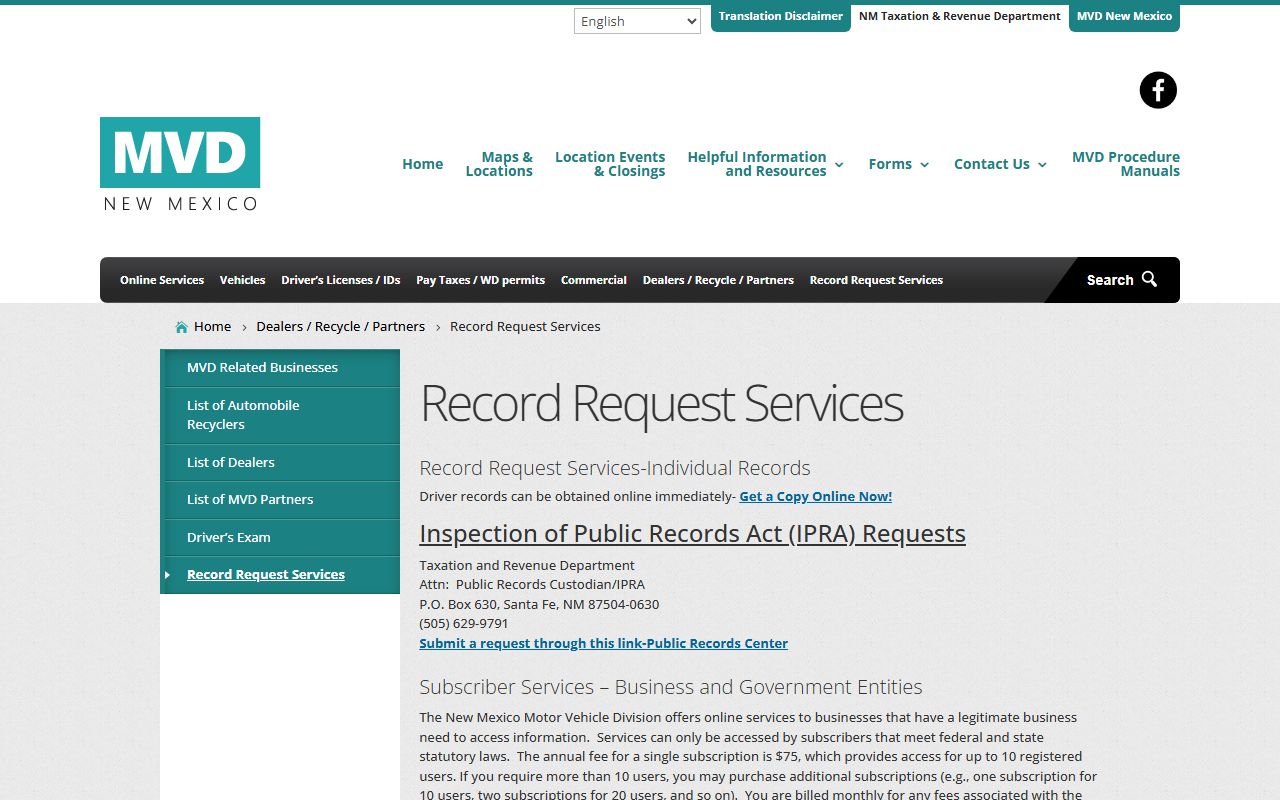Click the search magnifier icon
The width and height of the screenshot is (1280, 800).
pos(1149,279)
